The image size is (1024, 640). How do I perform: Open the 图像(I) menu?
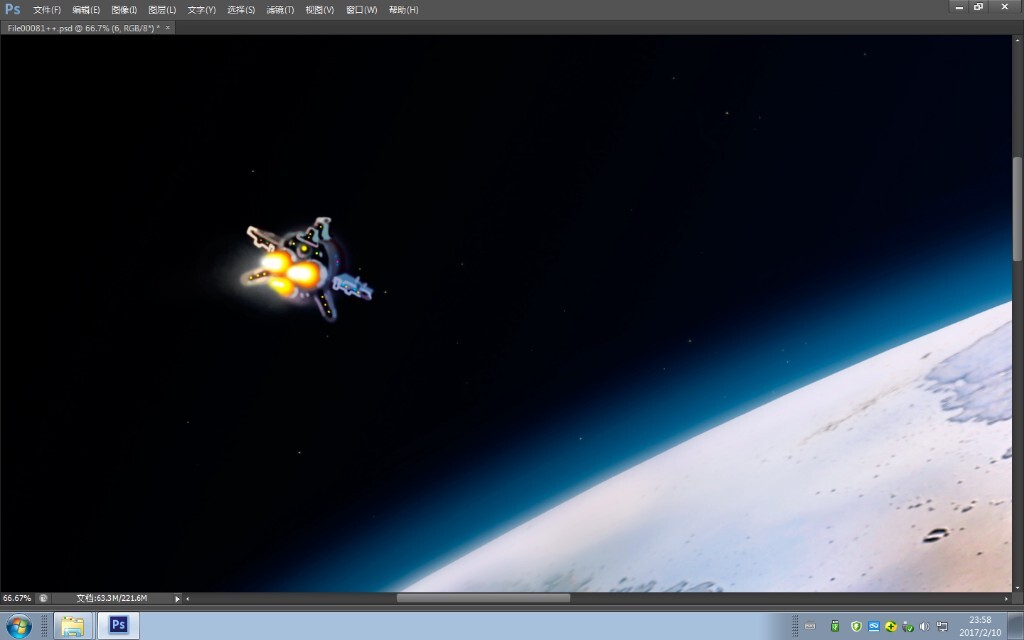[x=124, y=10]
